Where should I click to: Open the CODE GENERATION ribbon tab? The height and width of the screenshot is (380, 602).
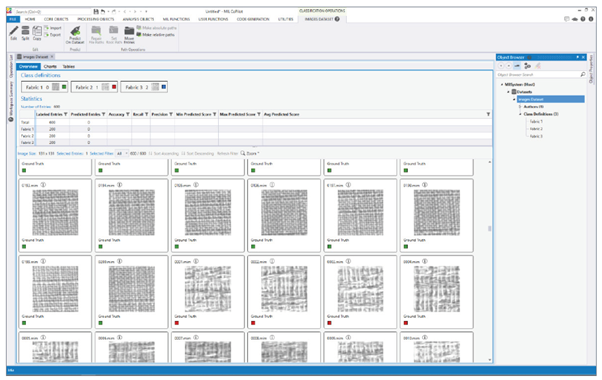253,19
